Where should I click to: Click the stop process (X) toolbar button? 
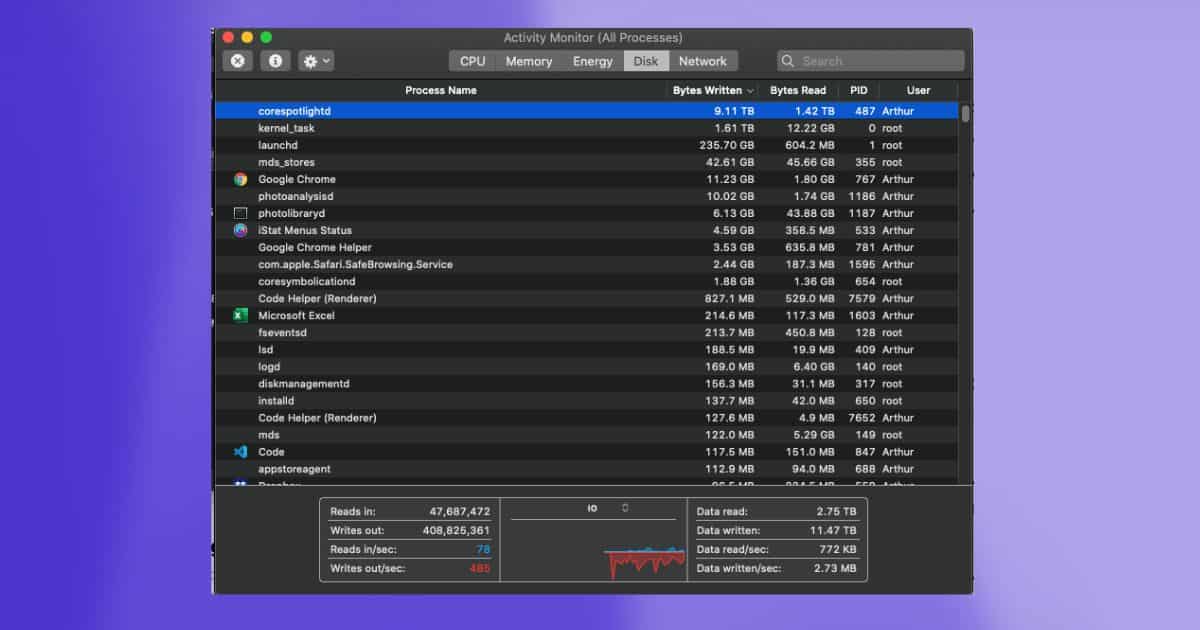point(237,61)
